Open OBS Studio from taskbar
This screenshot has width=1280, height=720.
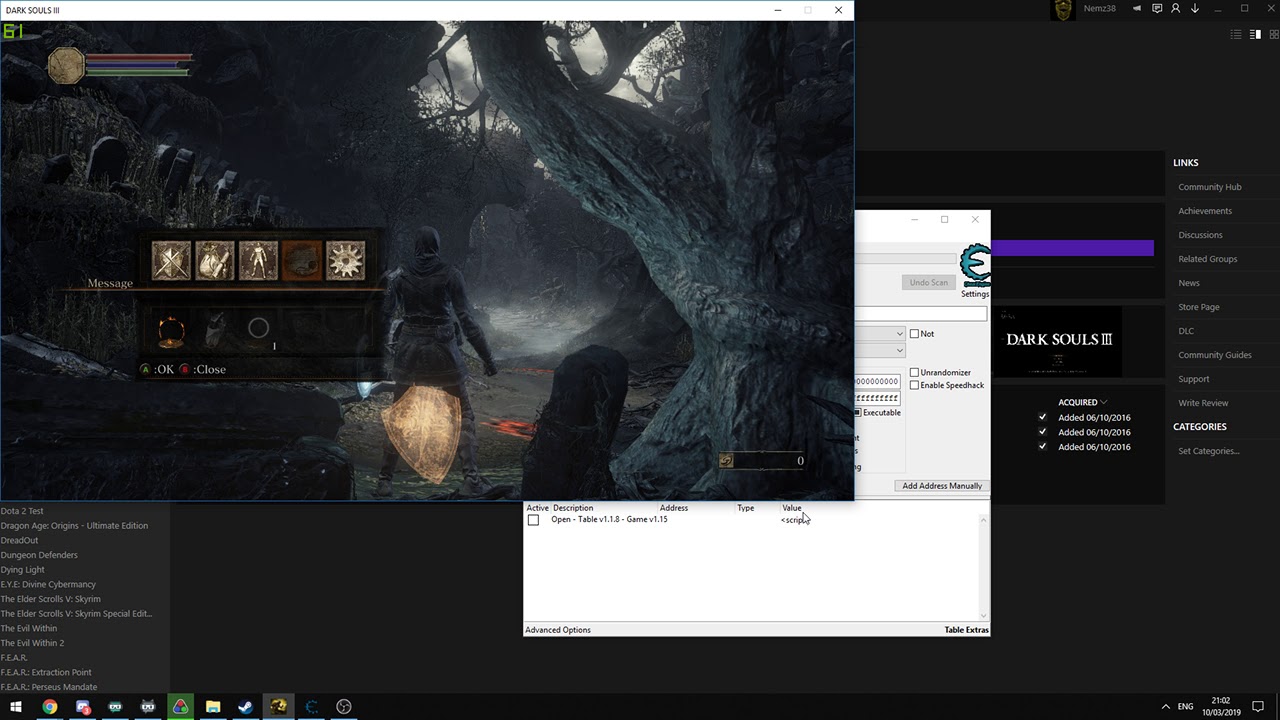coord(344,706)
